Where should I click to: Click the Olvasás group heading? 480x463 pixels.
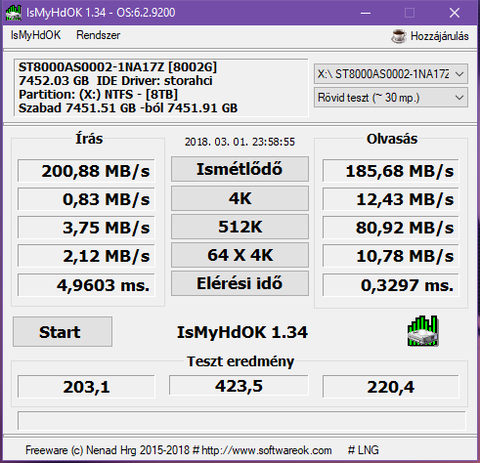pos(392,139)
